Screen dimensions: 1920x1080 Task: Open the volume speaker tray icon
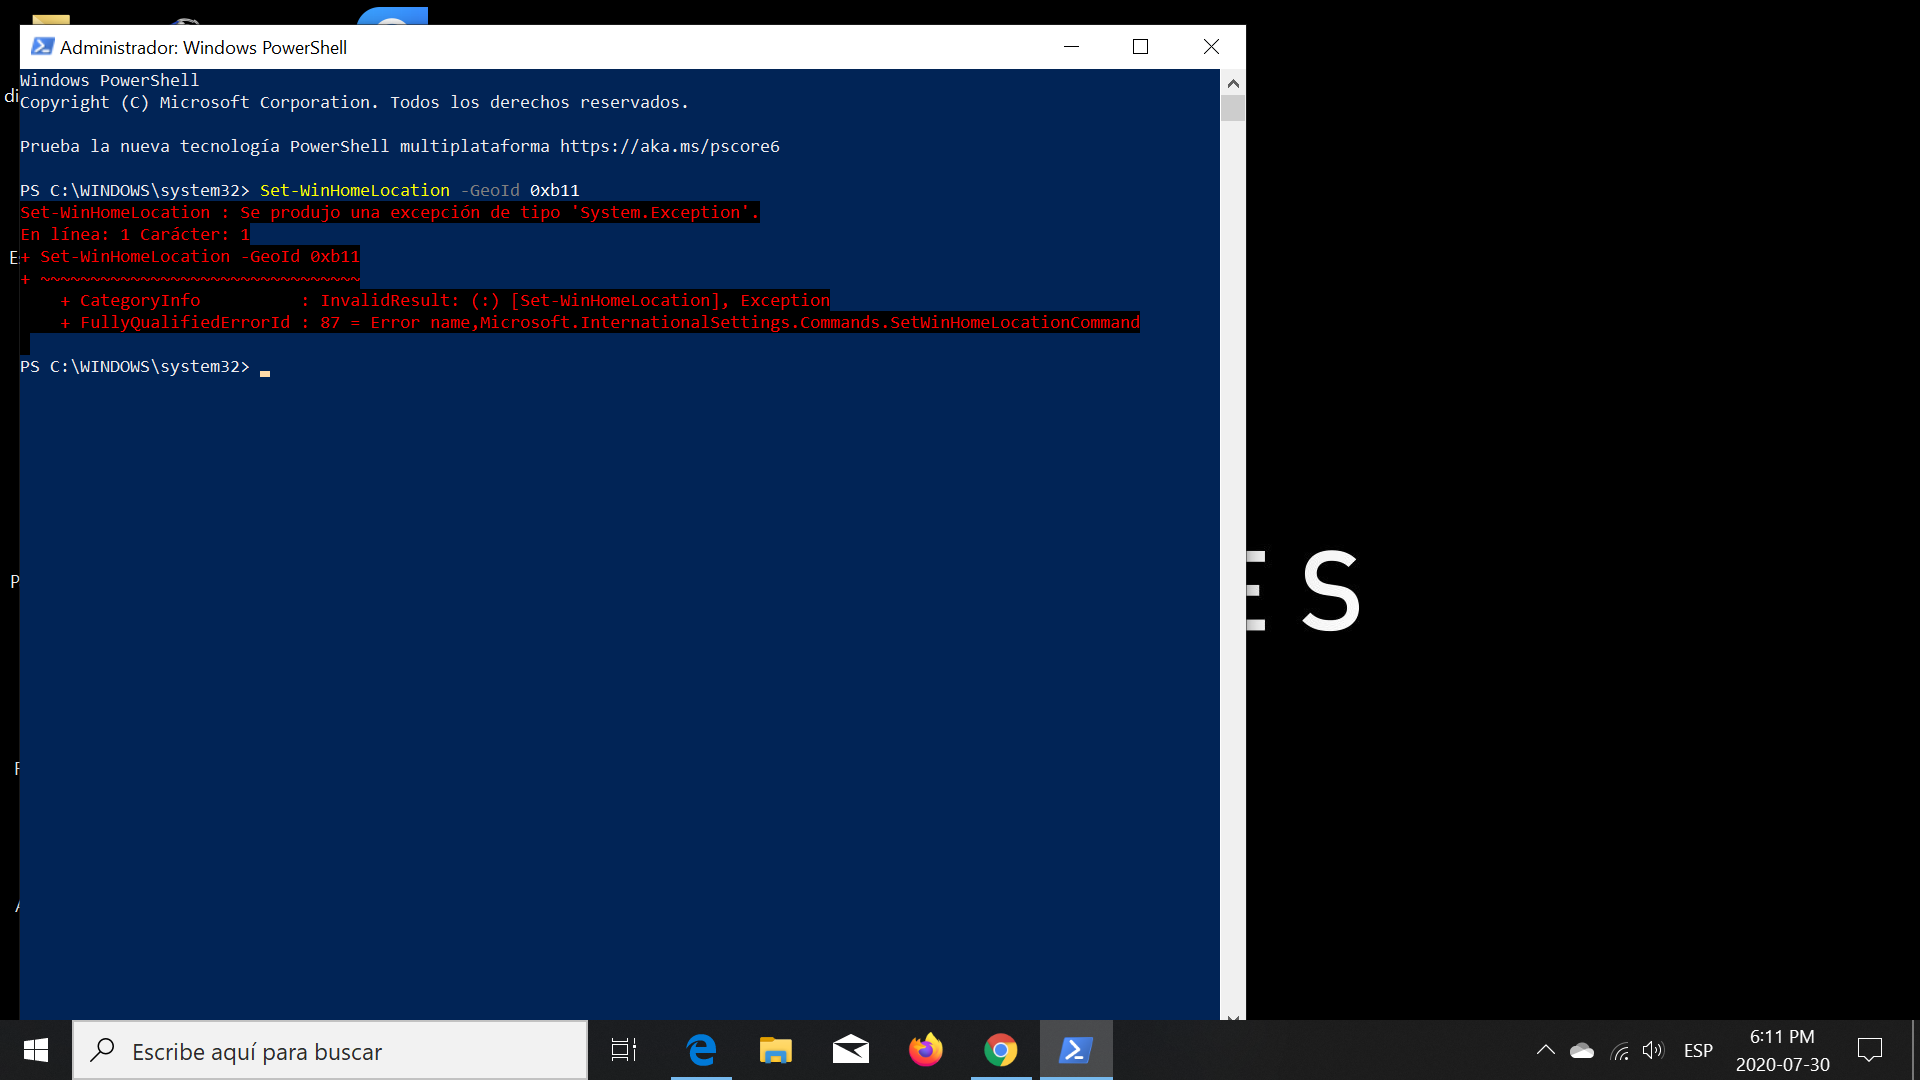click(x=1653, y=1050)
